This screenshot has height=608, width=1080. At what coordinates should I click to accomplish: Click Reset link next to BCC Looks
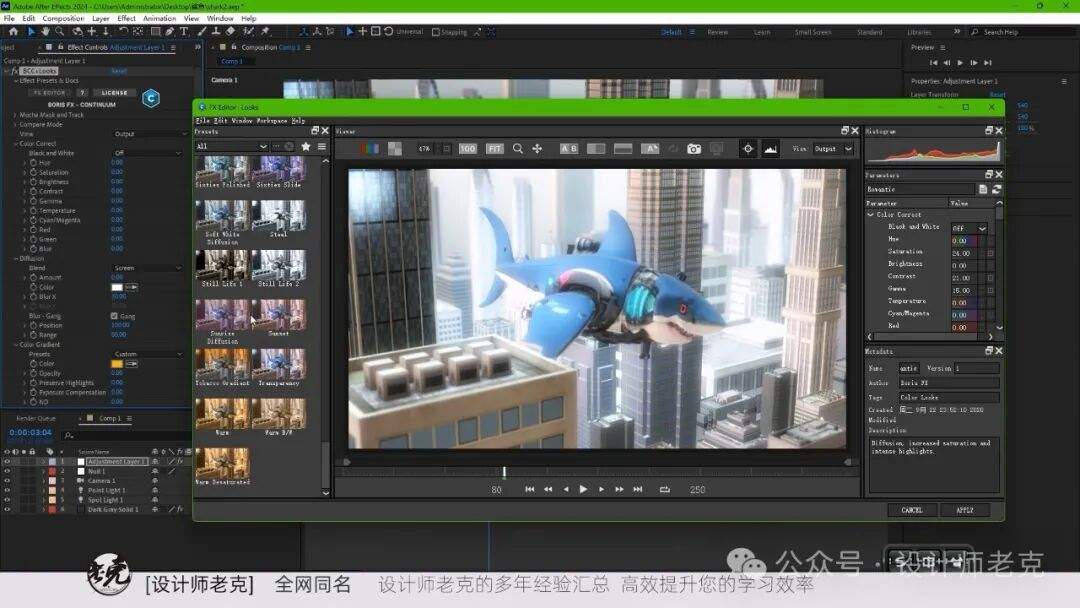click(119, 71)
